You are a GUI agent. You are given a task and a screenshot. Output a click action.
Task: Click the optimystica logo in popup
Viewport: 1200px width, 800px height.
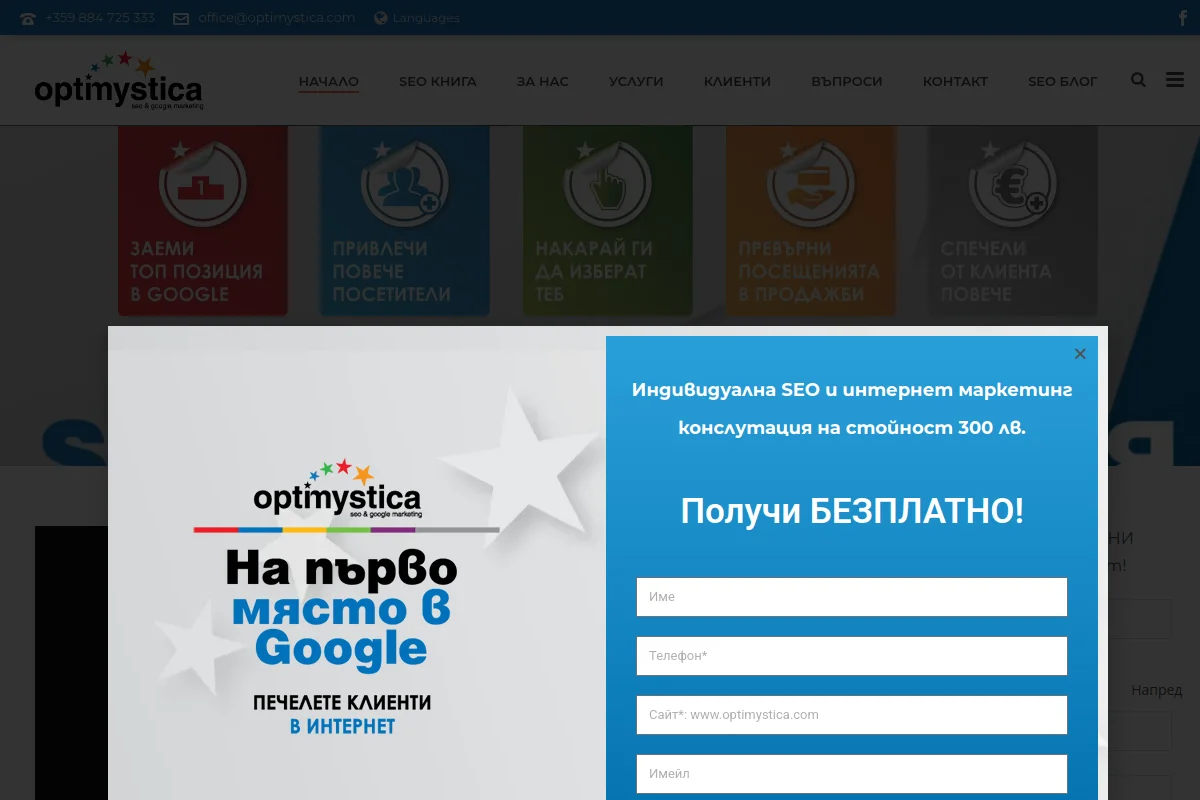338,489
